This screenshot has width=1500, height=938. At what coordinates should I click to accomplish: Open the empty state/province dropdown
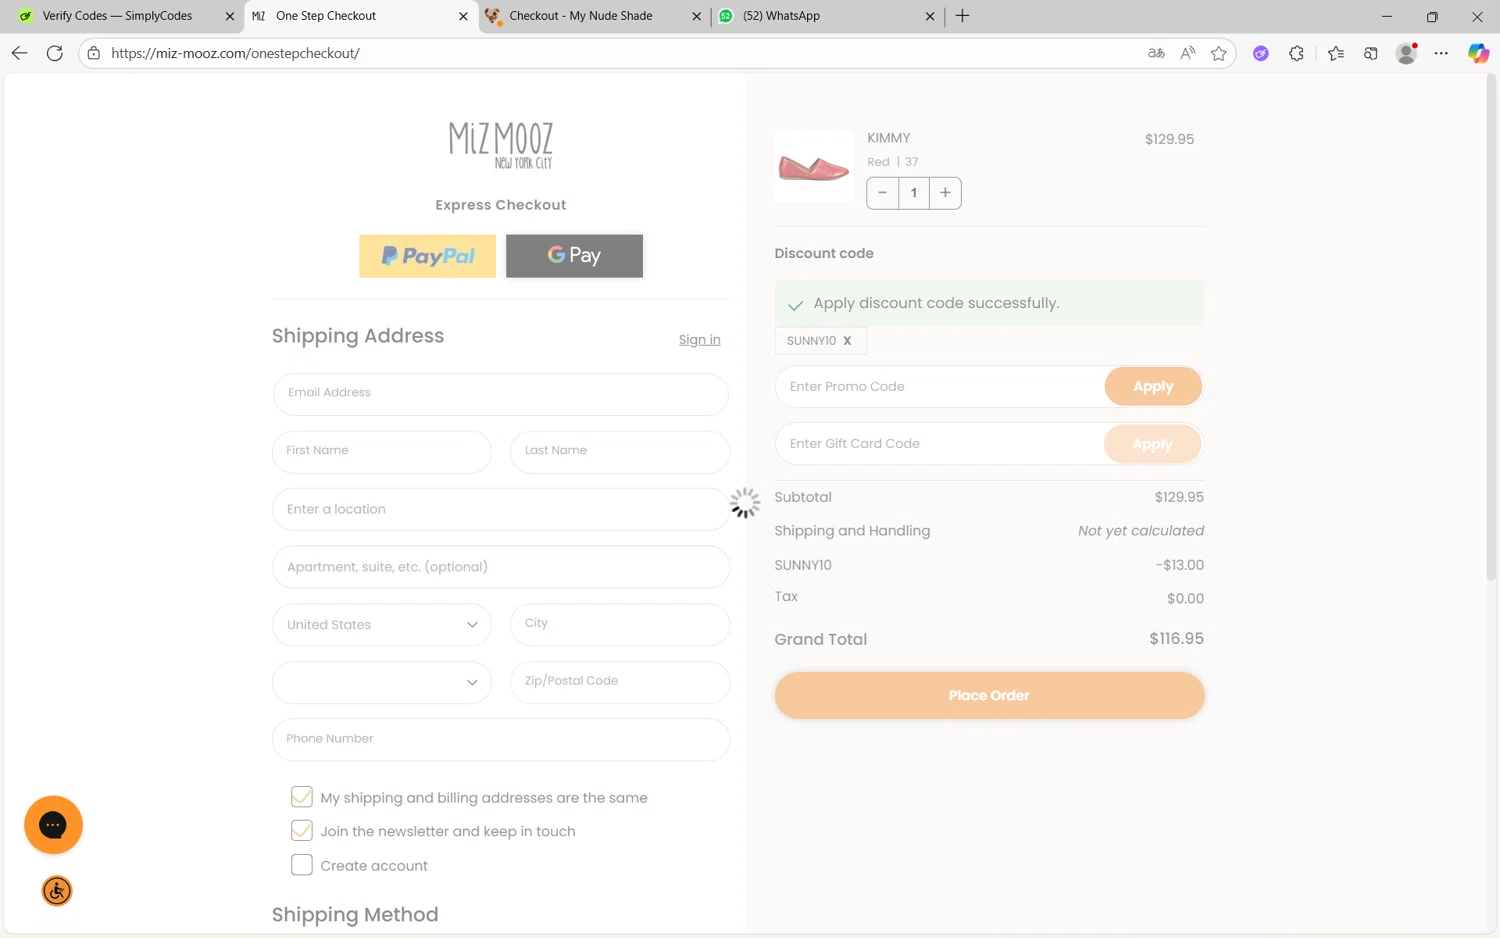coord(382,682)
